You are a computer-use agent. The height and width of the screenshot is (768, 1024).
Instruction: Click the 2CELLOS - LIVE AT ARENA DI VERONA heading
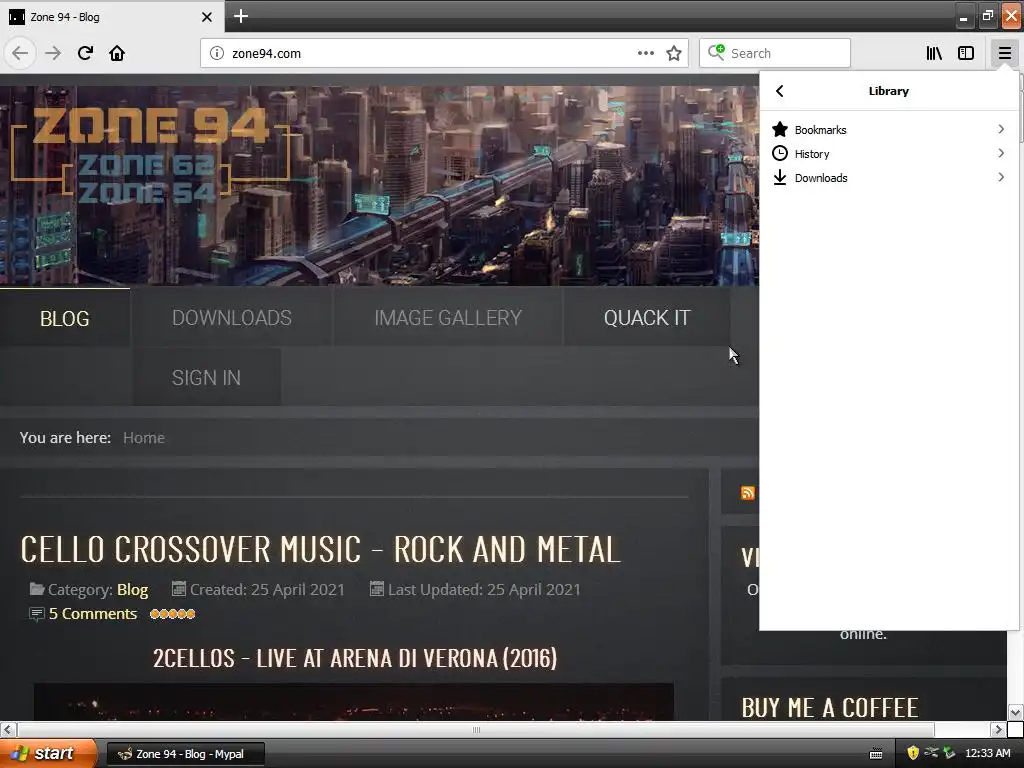point(355,658)
